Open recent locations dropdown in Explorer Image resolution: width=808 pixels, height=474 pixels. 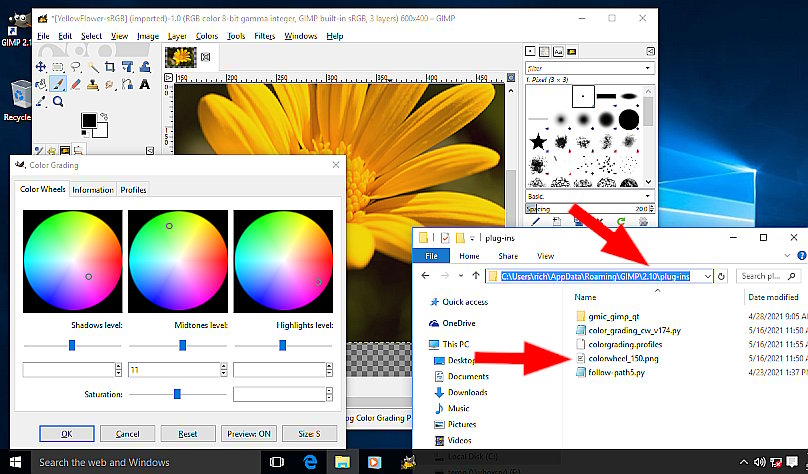(x=460, y=276)
